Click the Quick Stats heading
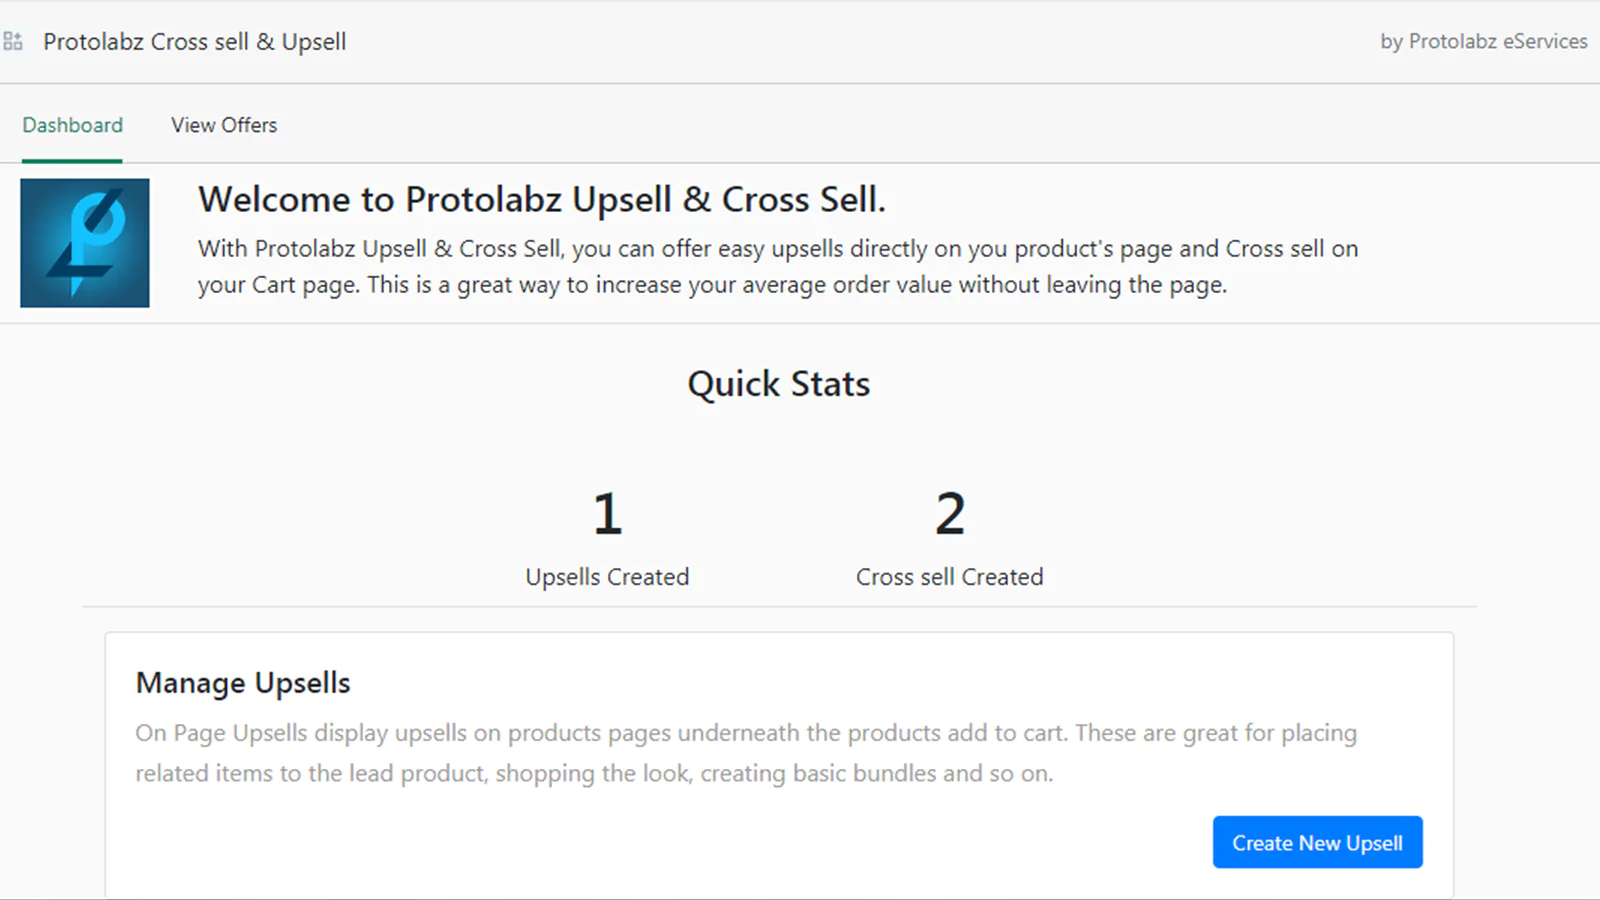The height and width of the screenshot is (900, 1600). (779, 384)
